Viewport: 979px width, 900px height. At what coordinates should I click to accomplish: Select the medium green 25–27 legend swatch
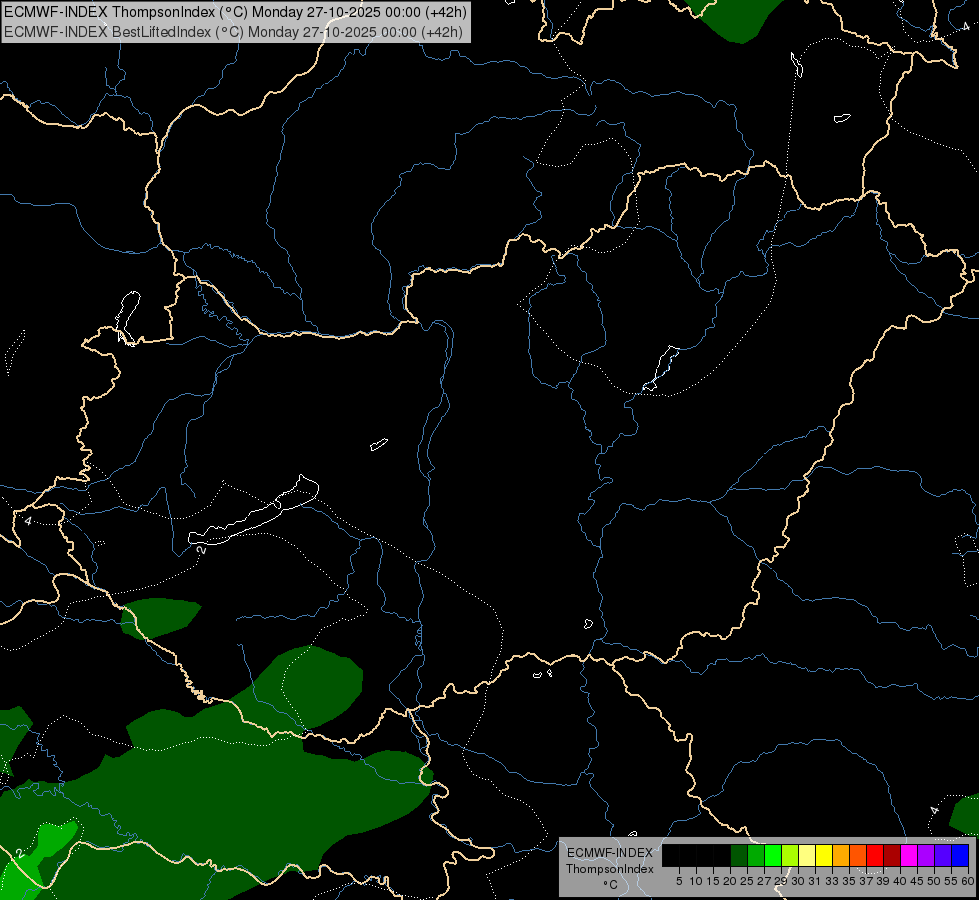pyautogui.click(x=756, y=855)
